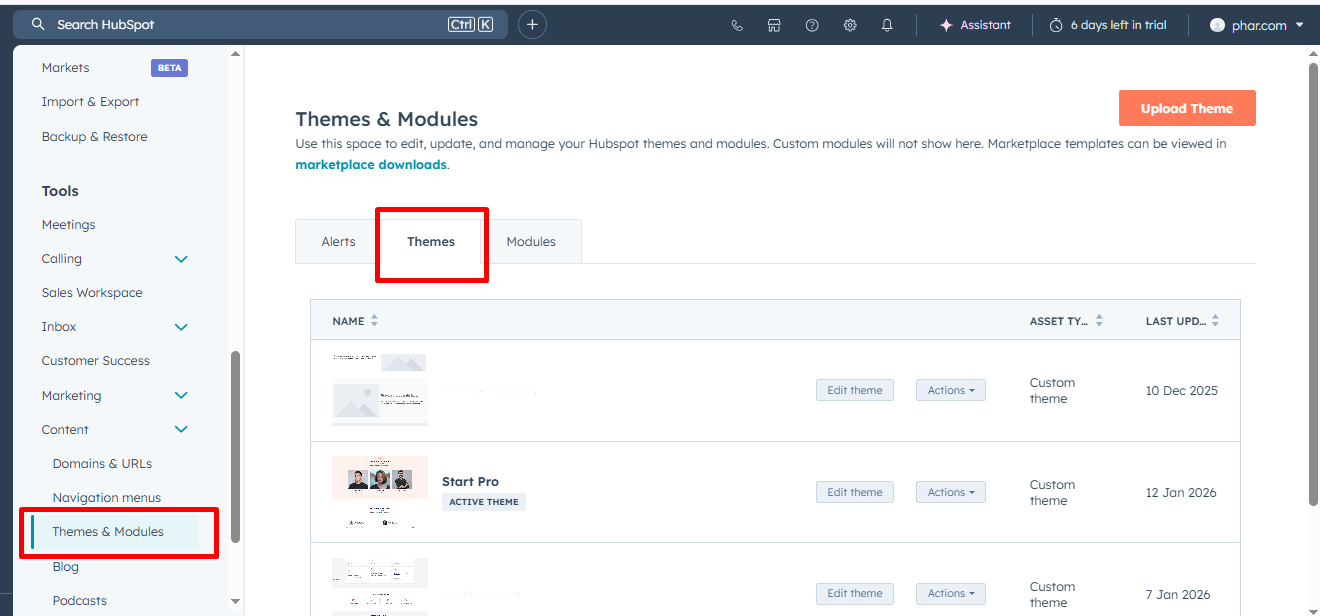Click the Start Pro theme thumbnail
The height and width of the screenshot is (616, 1320).
pyautogui.click(x=380, y=491)
